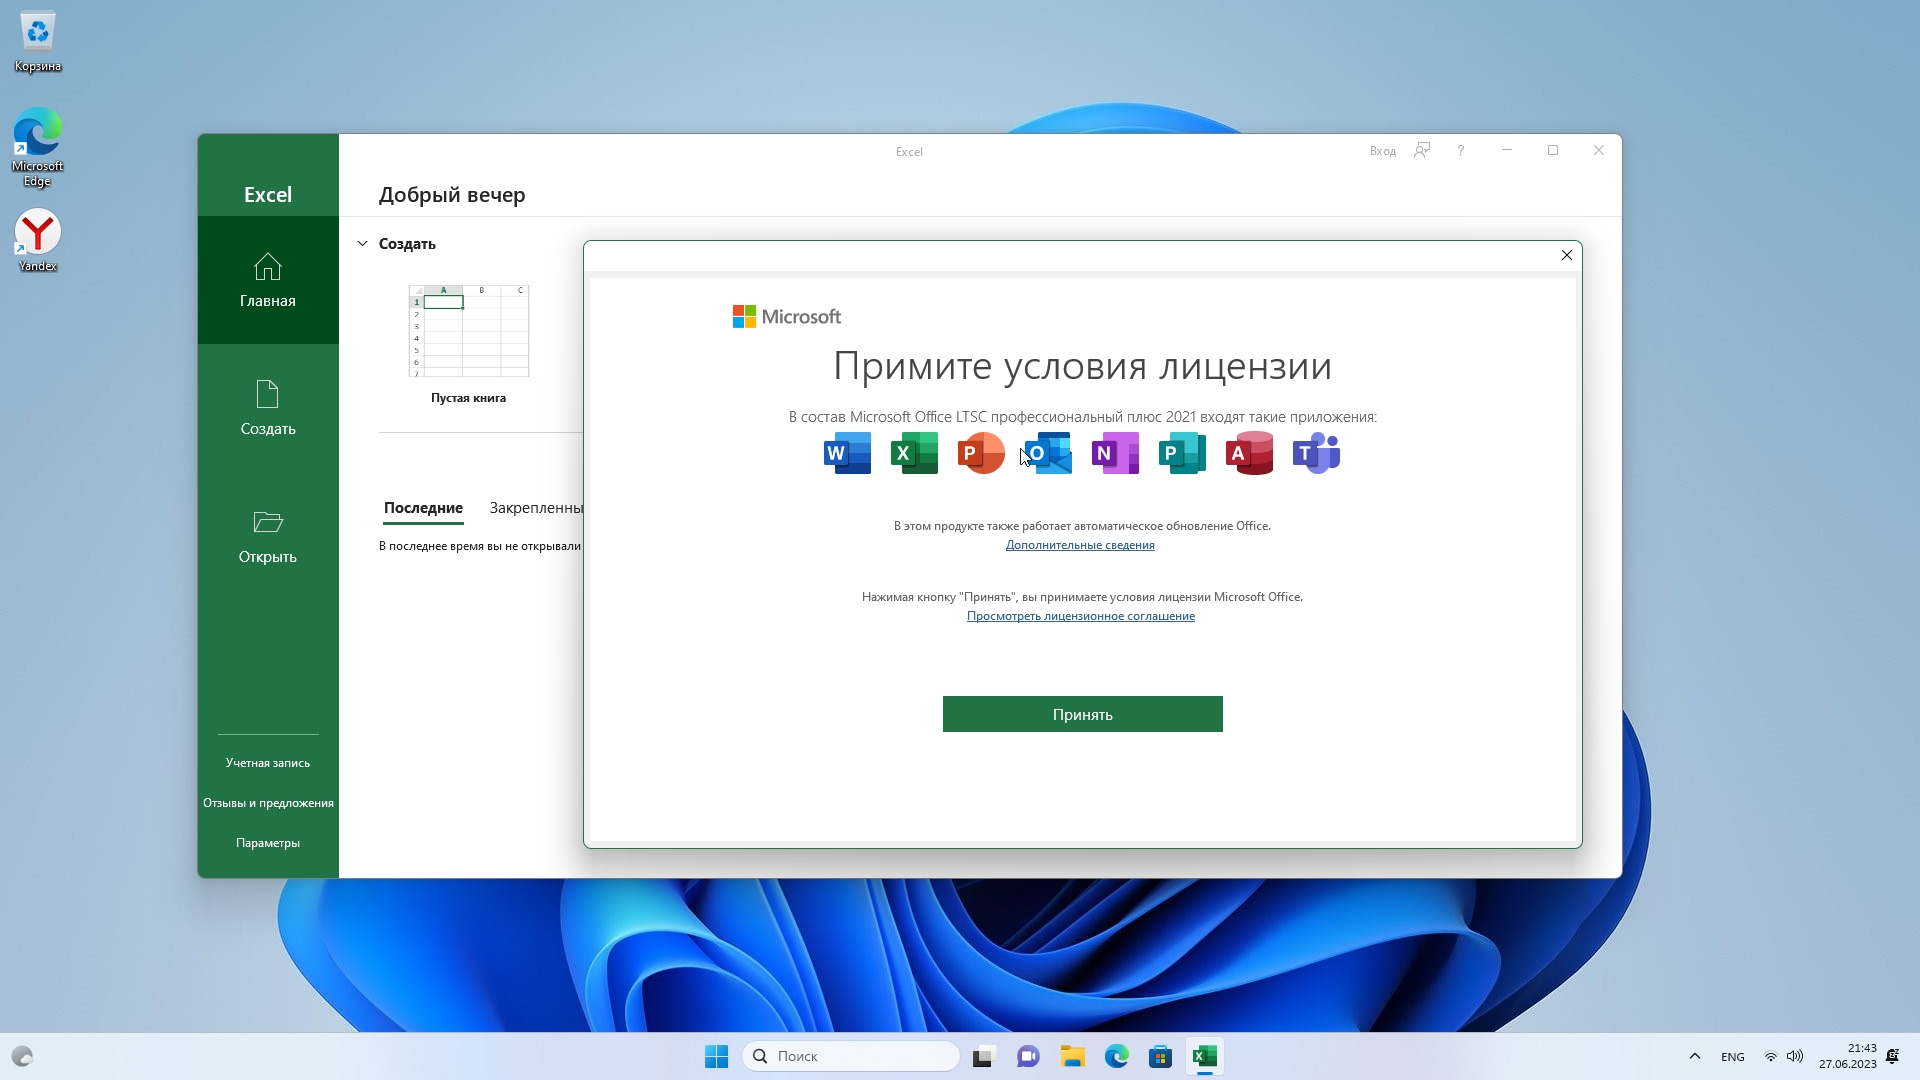Image resolution: width=1920 pixels, height=1080 pixels.
Task: Open the Главная home sidebar item
Action: pyautogui.click(x=268, y=280)
